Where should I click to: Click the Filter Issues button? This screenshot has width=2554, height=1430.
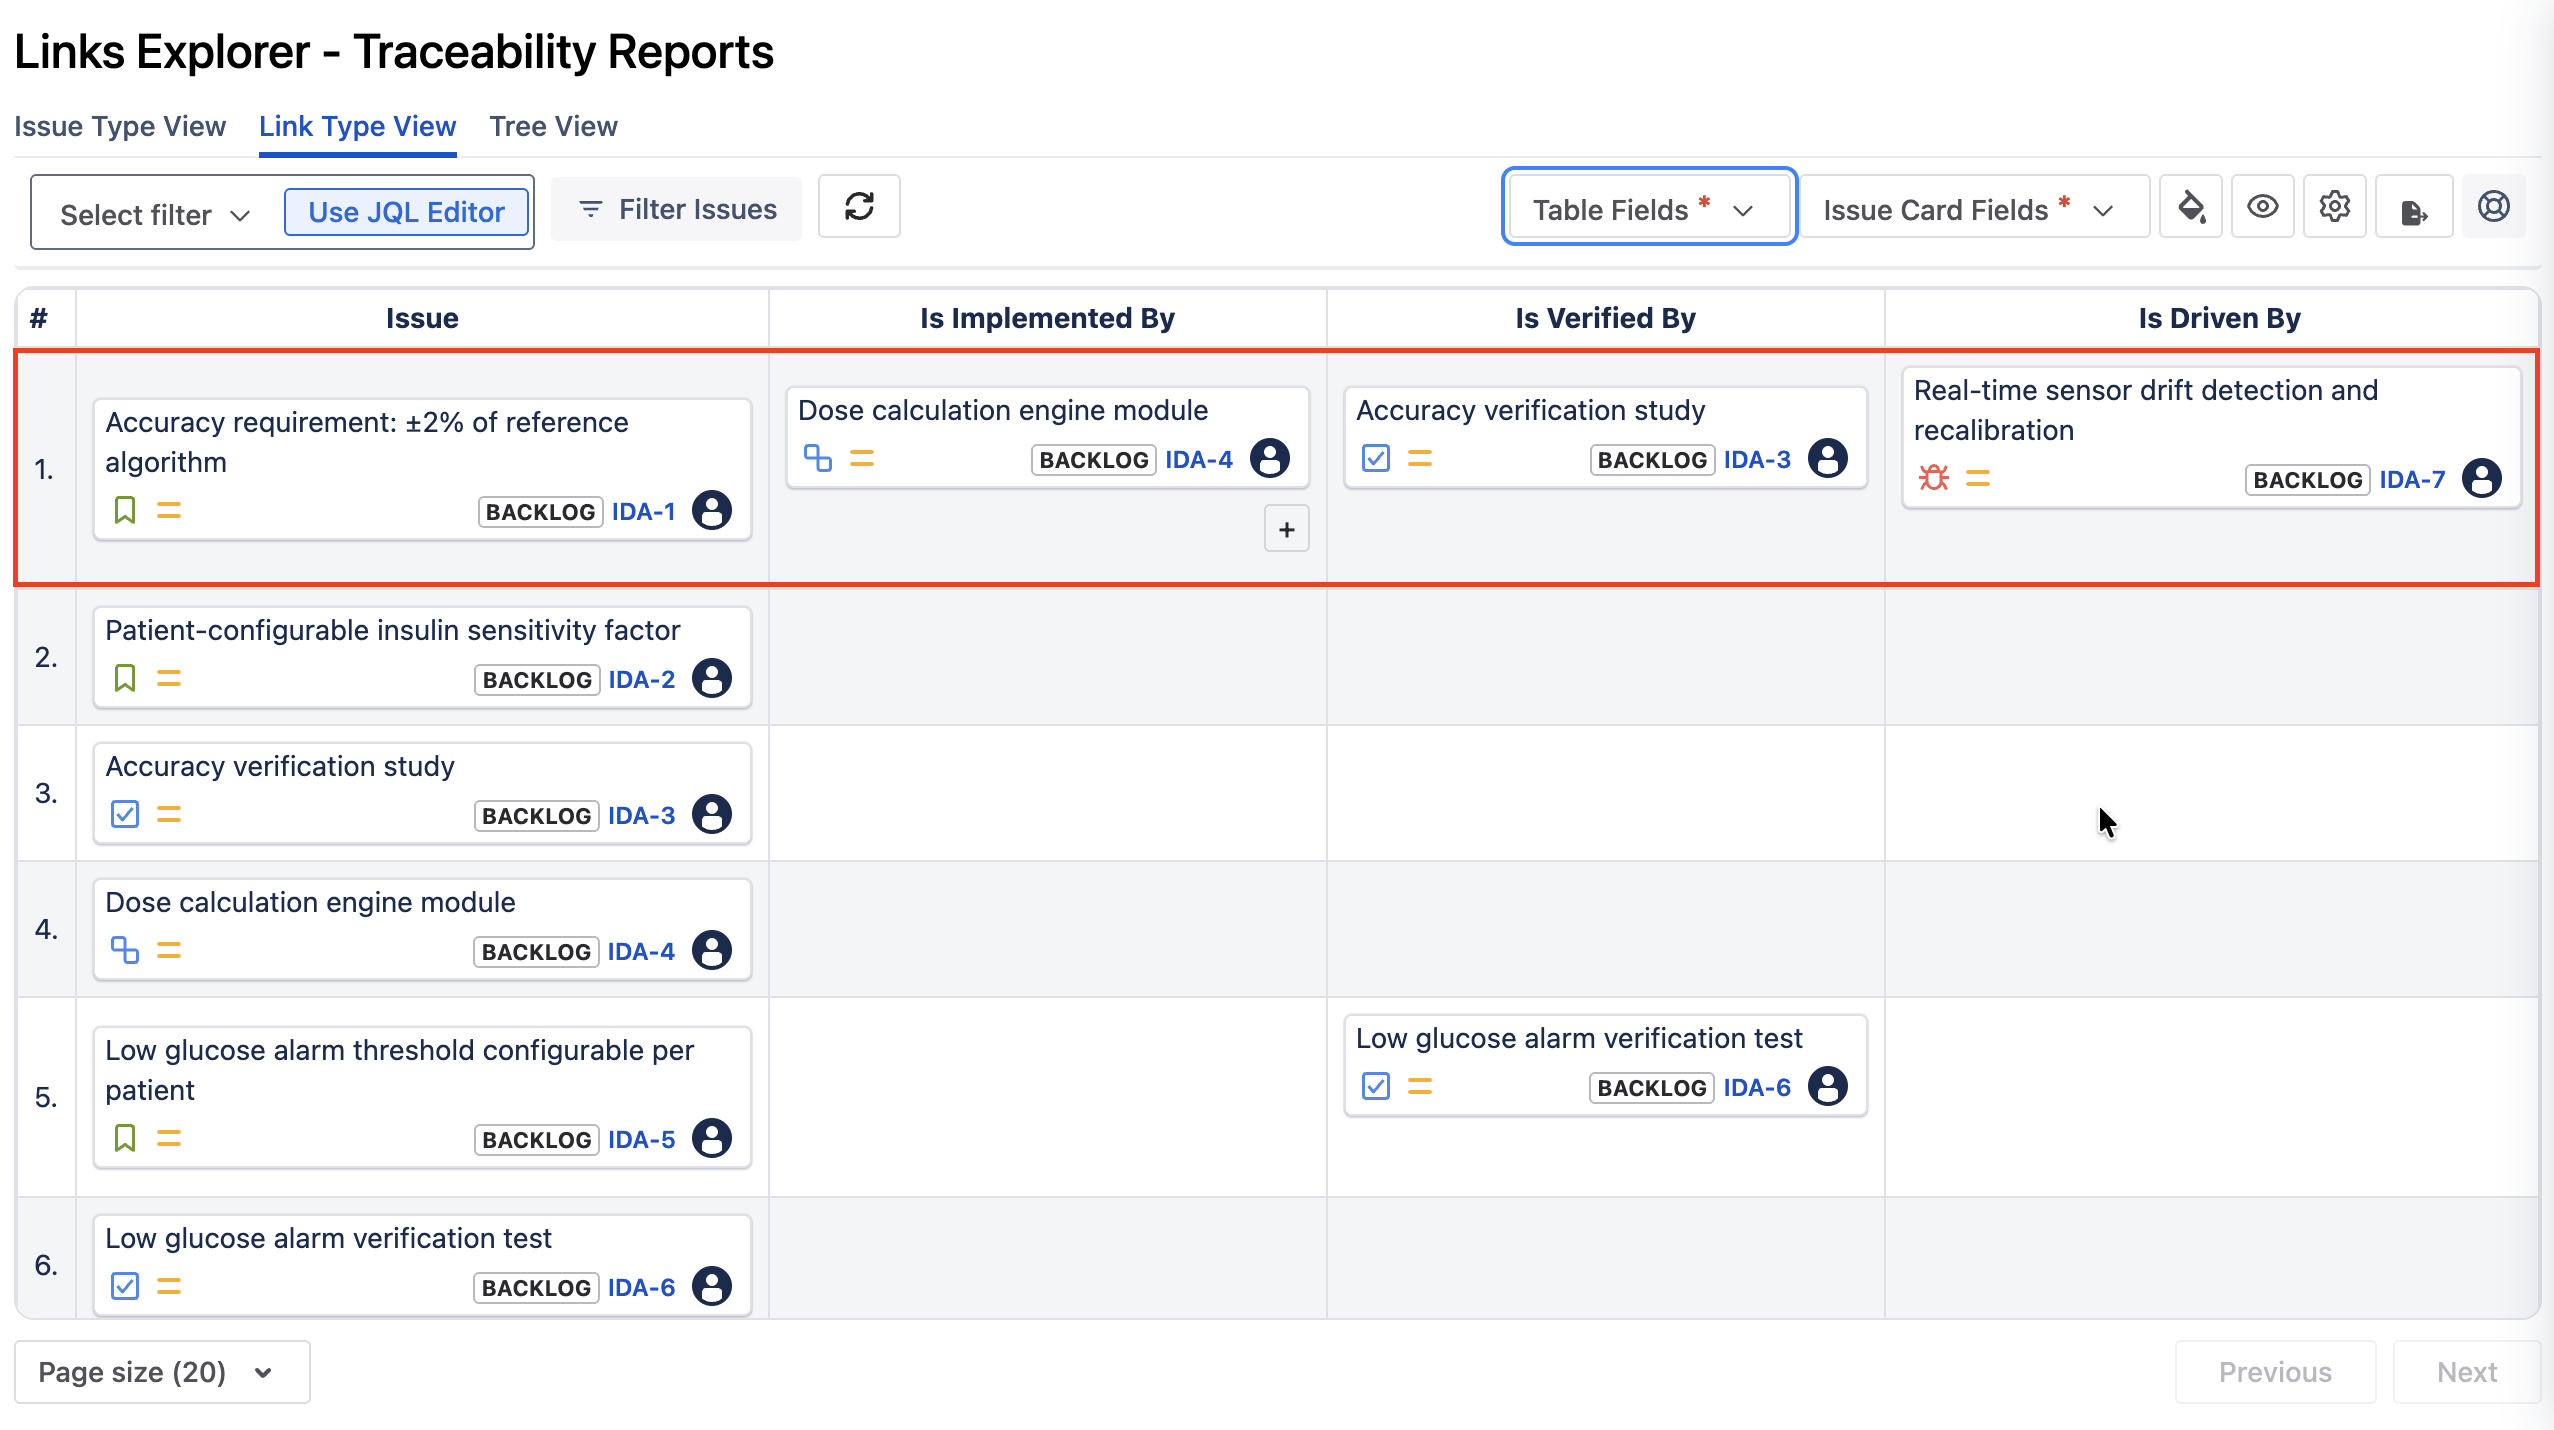pos(677,209)
